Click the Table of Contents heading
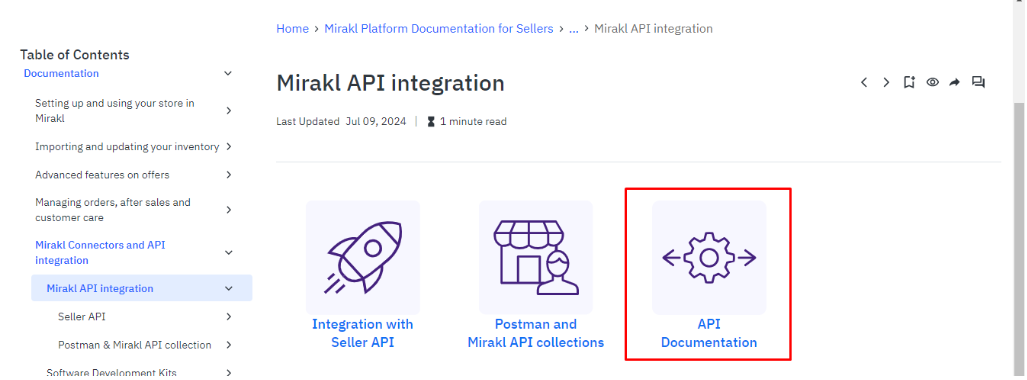This screenshot has height=380, width=1027. [x=75, y=54]
